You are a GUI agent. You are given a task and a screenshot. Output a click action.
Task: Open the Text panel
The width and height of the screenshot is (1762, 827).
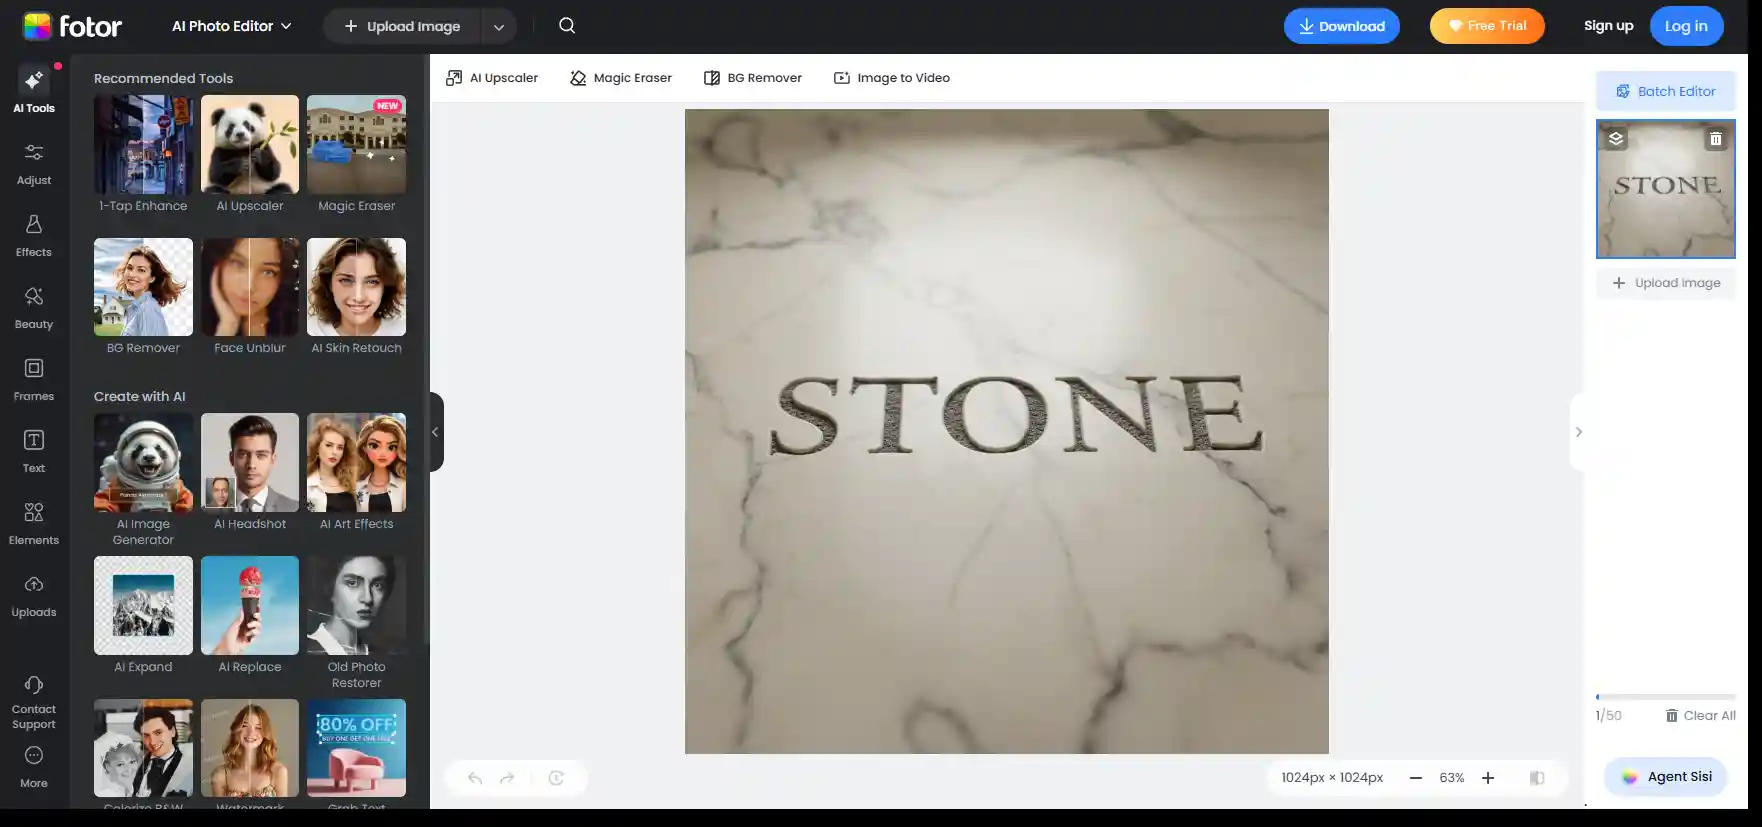click(x=34, y=452)
